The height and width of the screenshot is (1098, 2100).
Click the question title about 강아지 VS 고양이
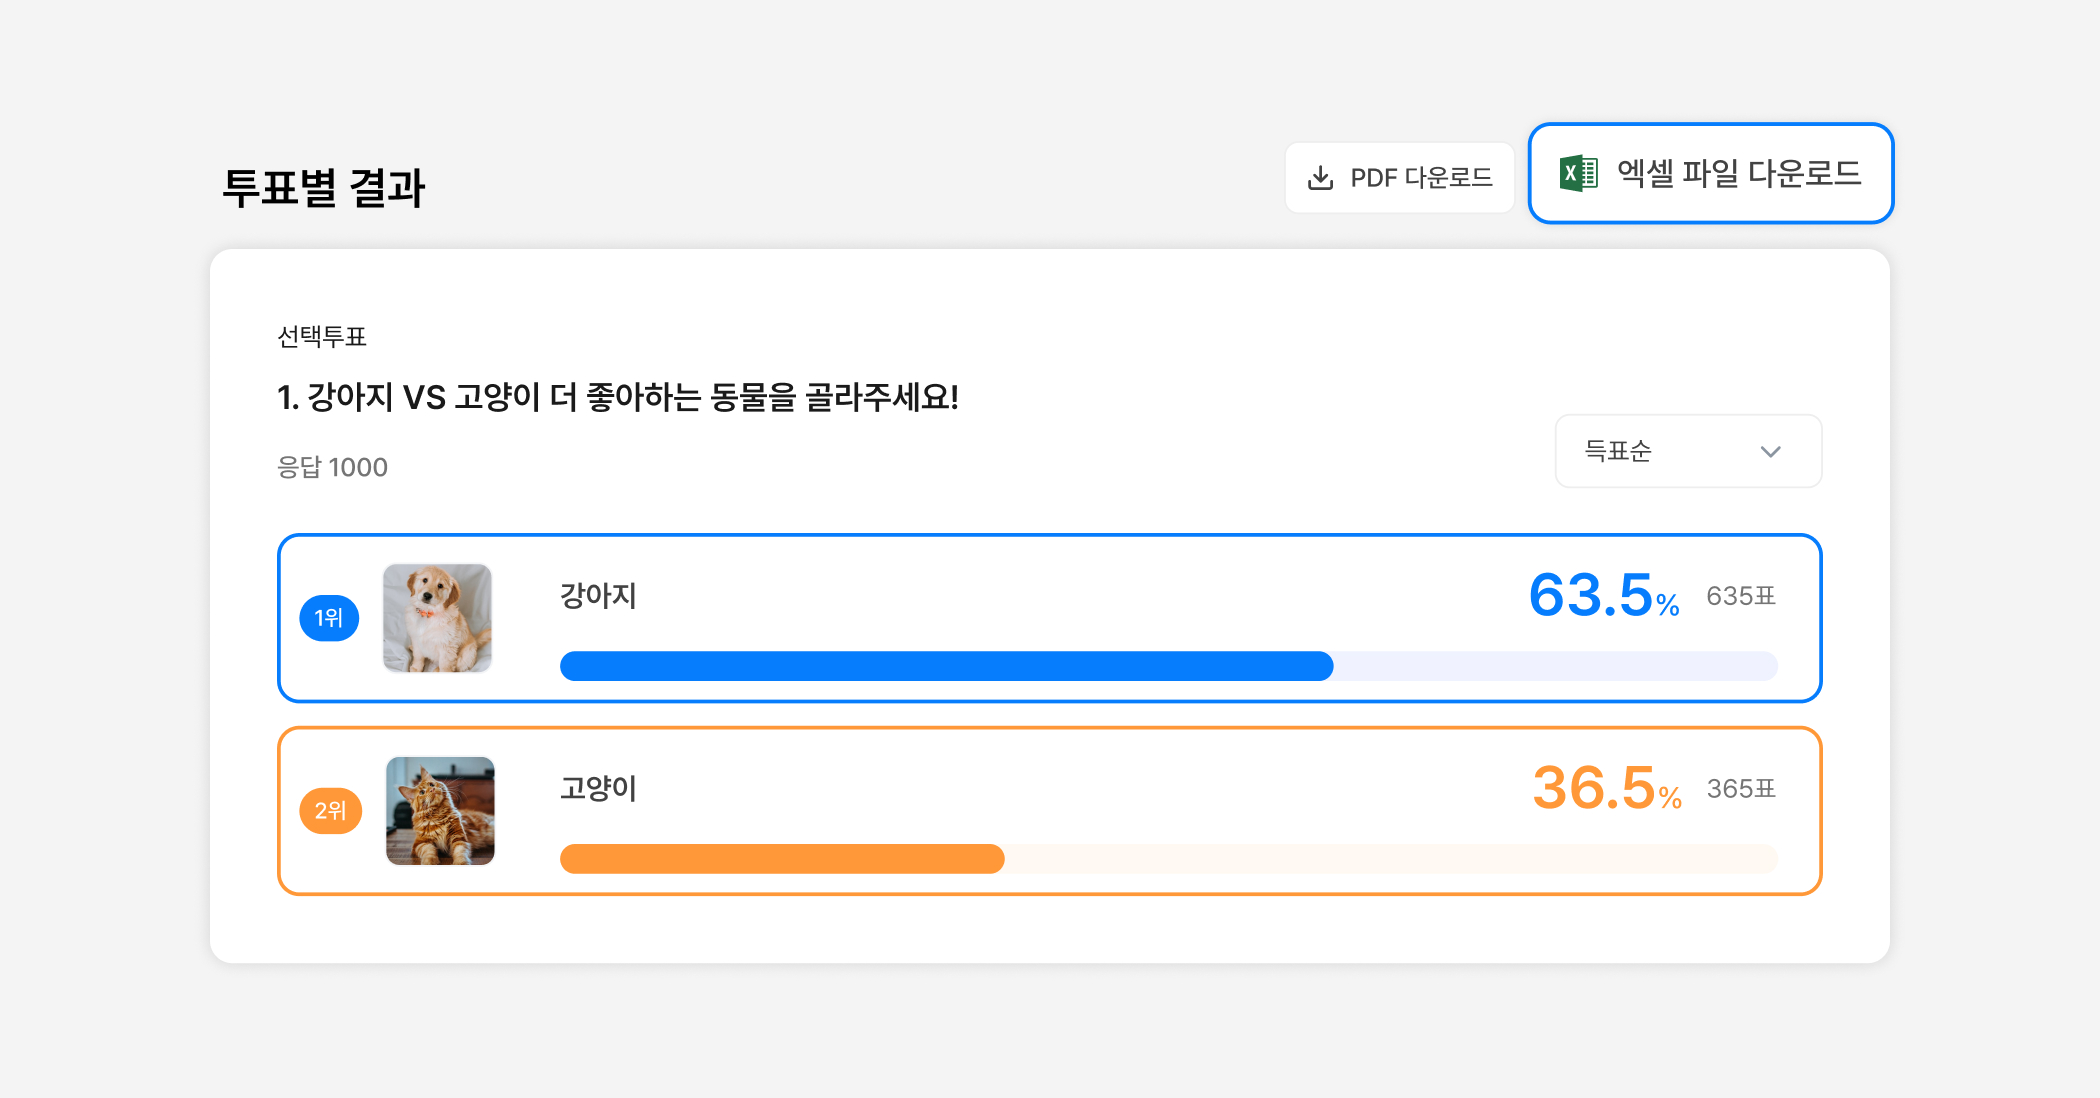point(618,398)
